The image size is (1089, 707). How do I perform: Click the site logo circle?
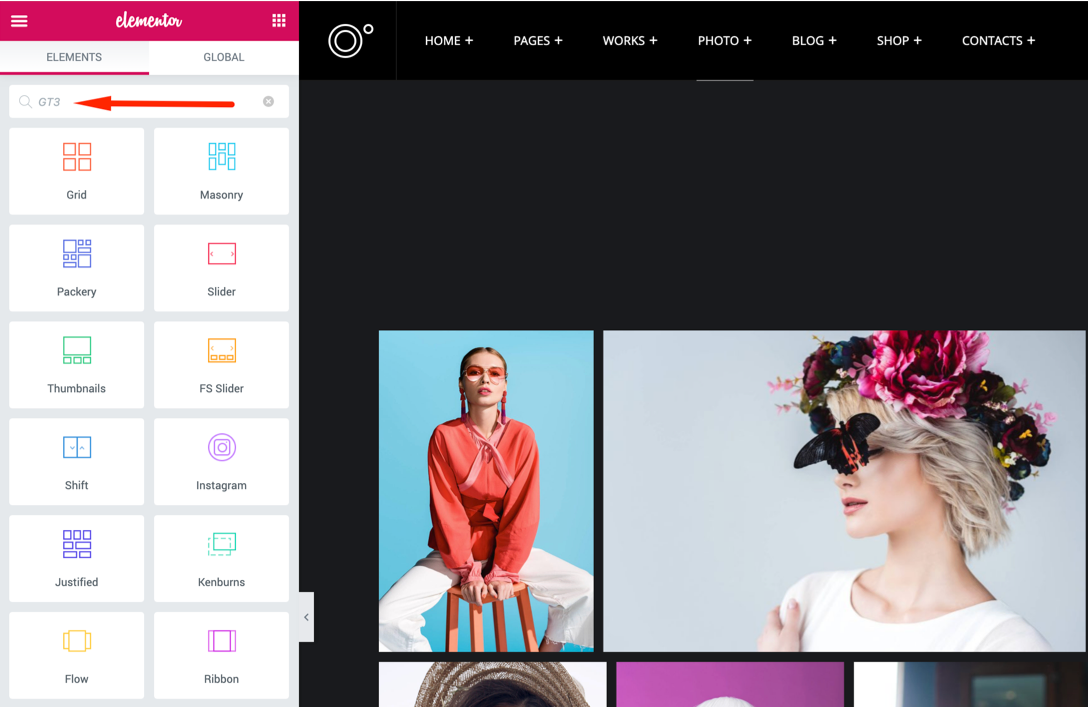point(350,40)
